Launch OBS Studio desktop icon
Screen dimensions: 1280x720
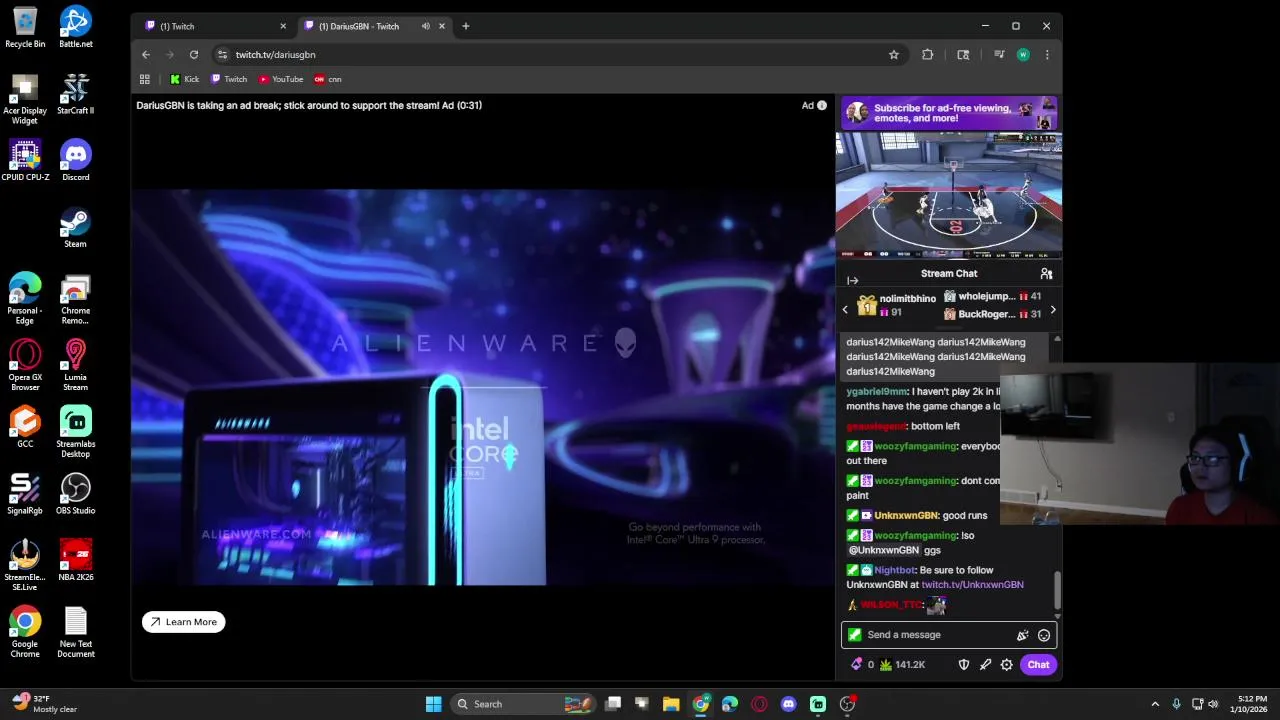tap(75, 494)
